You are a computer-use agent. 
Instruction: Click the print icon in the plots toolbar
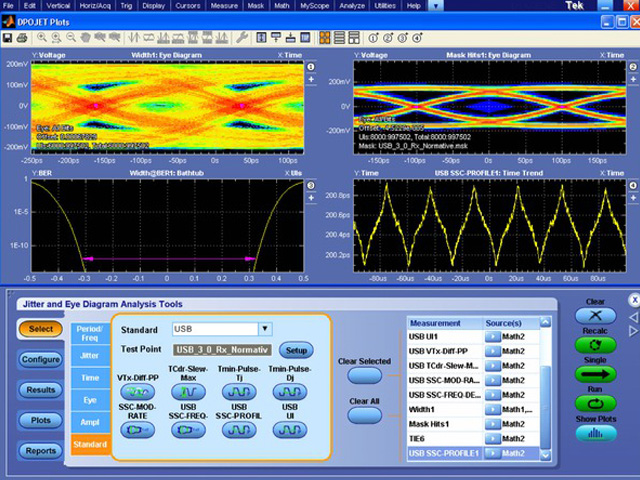(22, 38)
